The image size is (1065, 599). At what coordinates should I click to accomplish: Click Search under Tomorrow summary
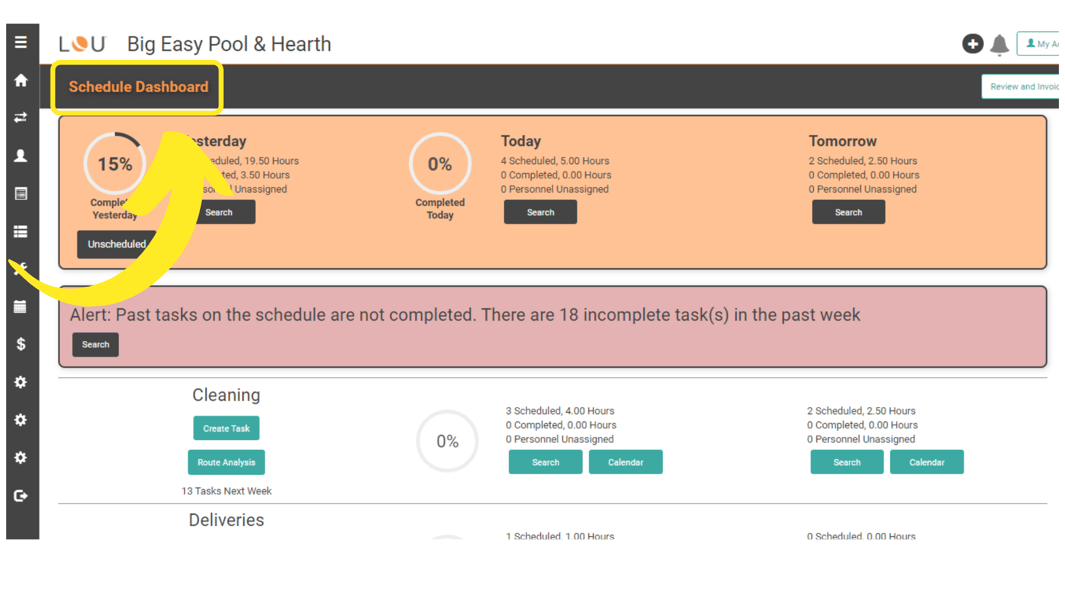[848, 212]
